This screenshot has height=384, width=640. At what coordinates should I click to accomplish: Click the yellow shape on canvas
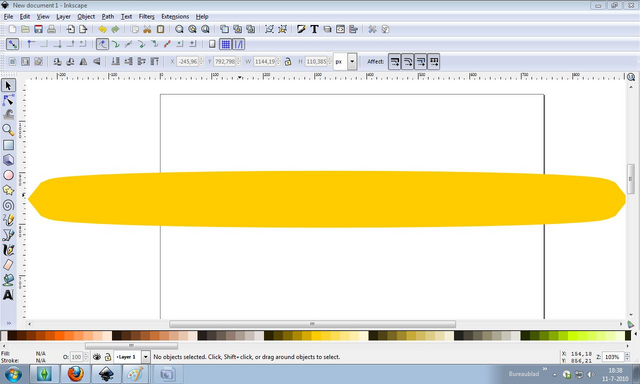pos(327,199)
